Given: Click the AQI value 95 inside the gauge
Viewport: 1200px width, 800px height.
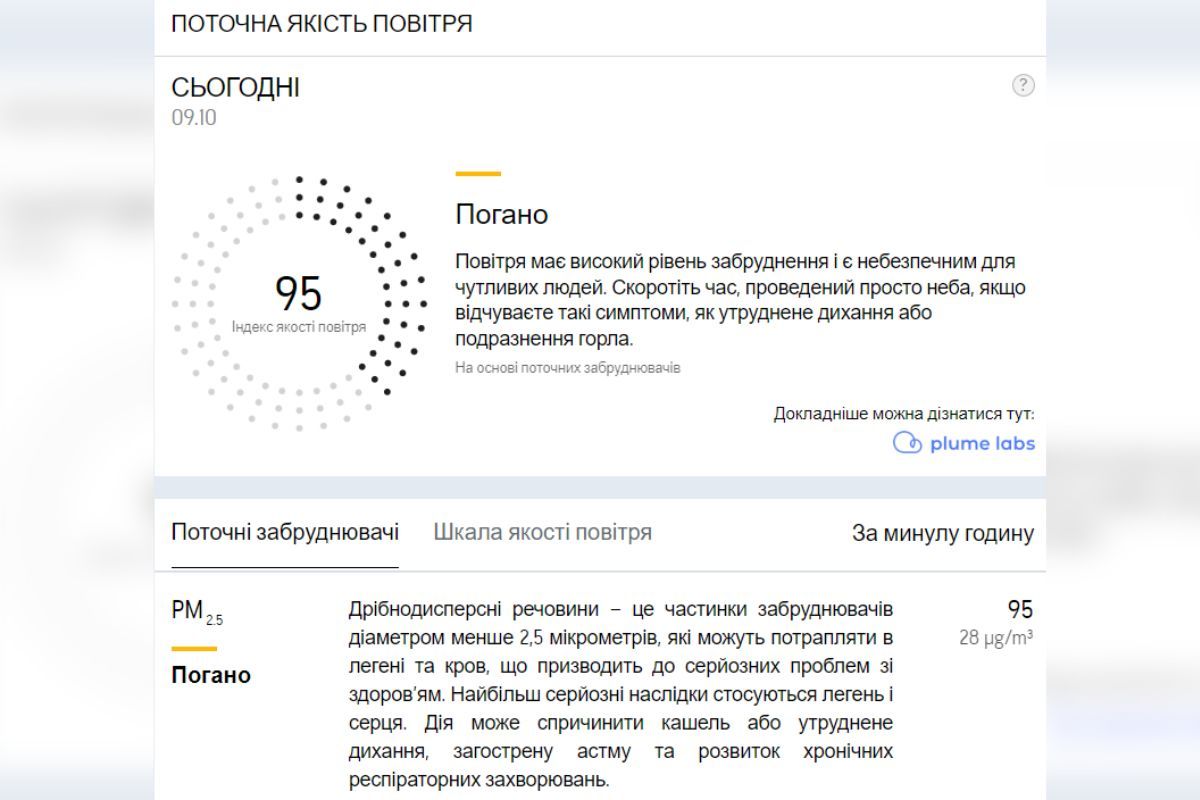Looking at the screenshot, I should (297, 293).
